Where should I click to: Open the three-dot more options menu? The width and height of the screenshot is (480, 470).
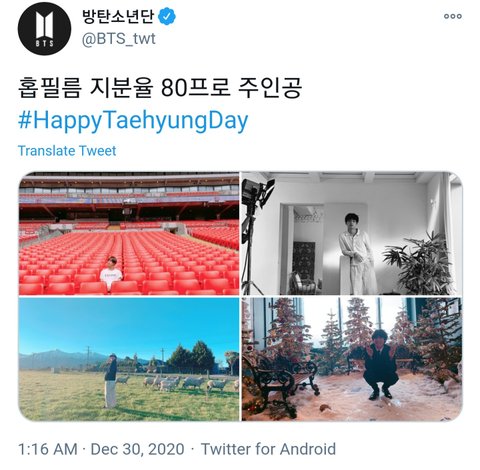(453, 16)
